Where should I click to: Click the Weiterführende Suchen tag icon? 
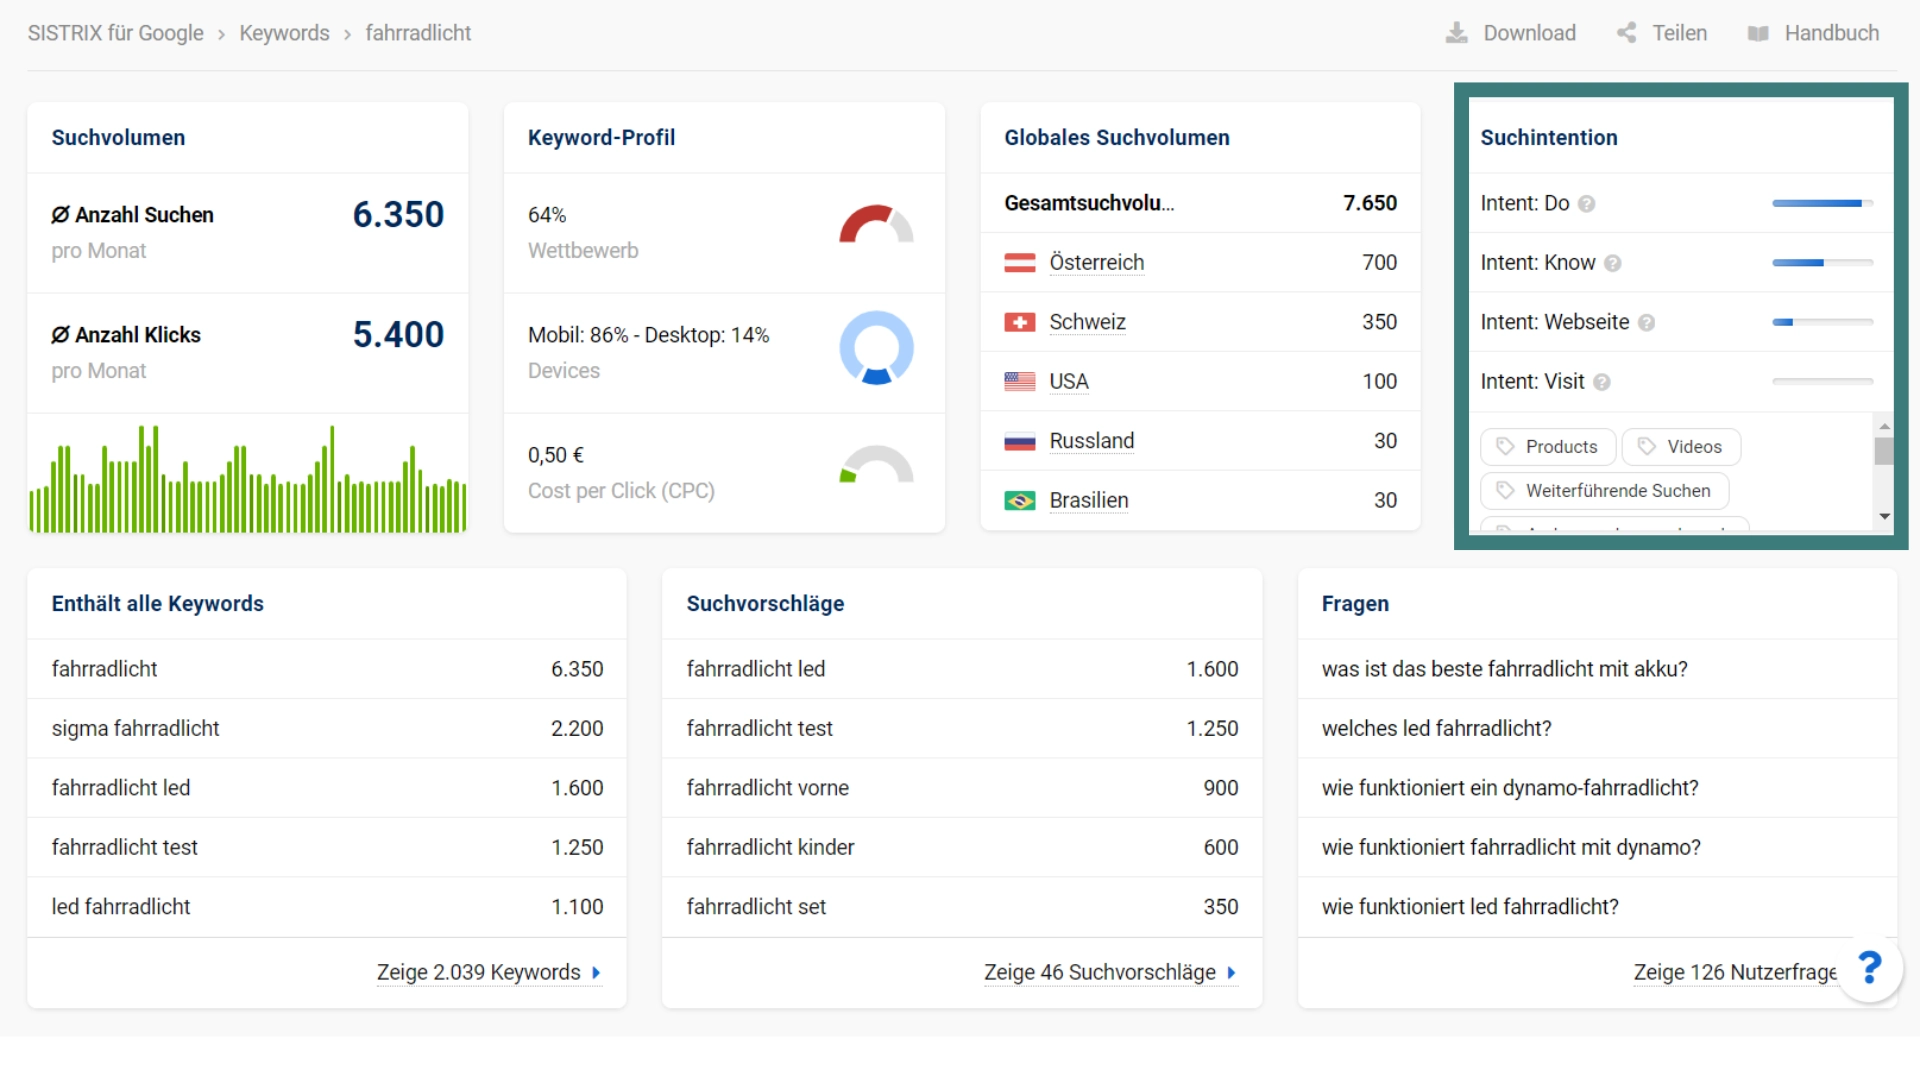tap(1505, 491)
